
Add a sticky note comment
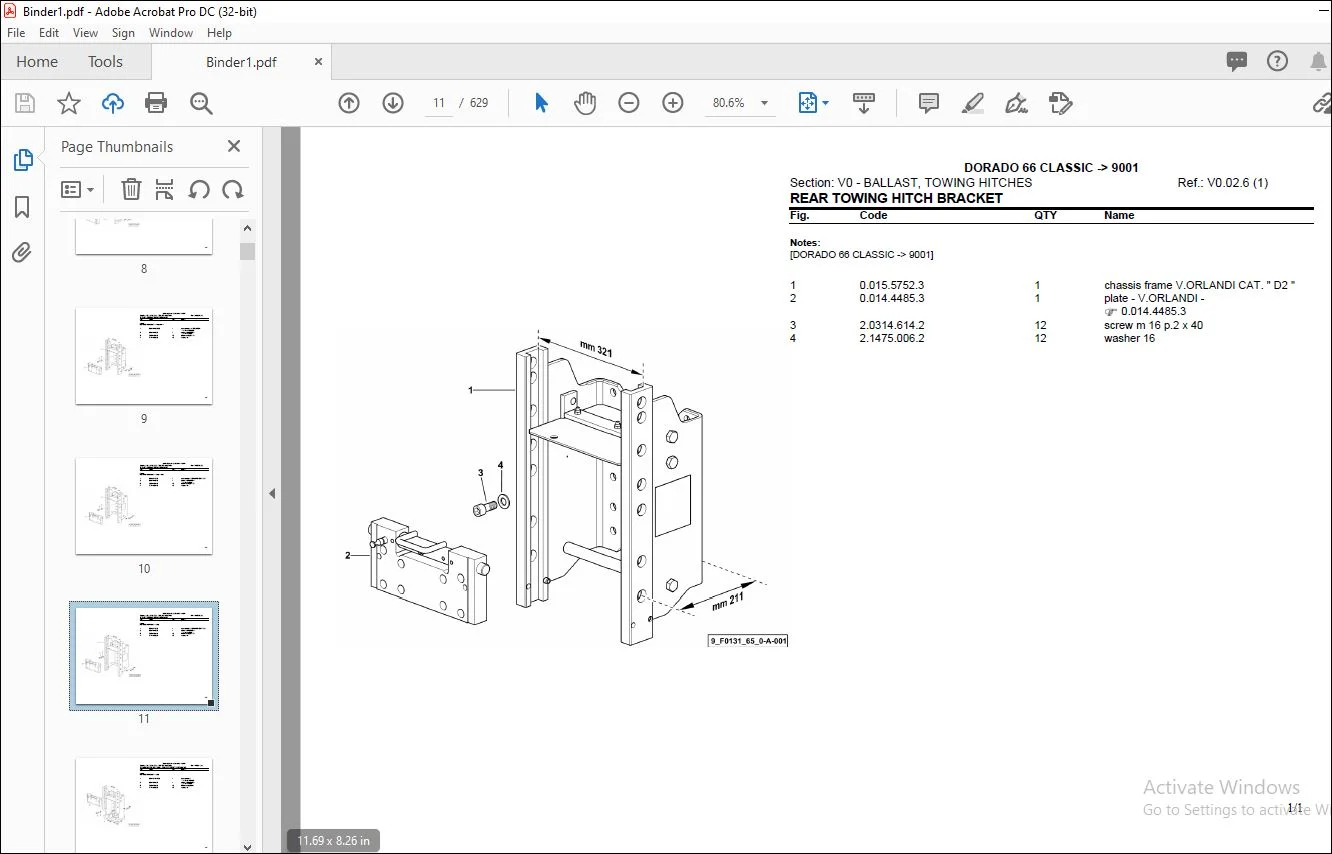(929, 103)
